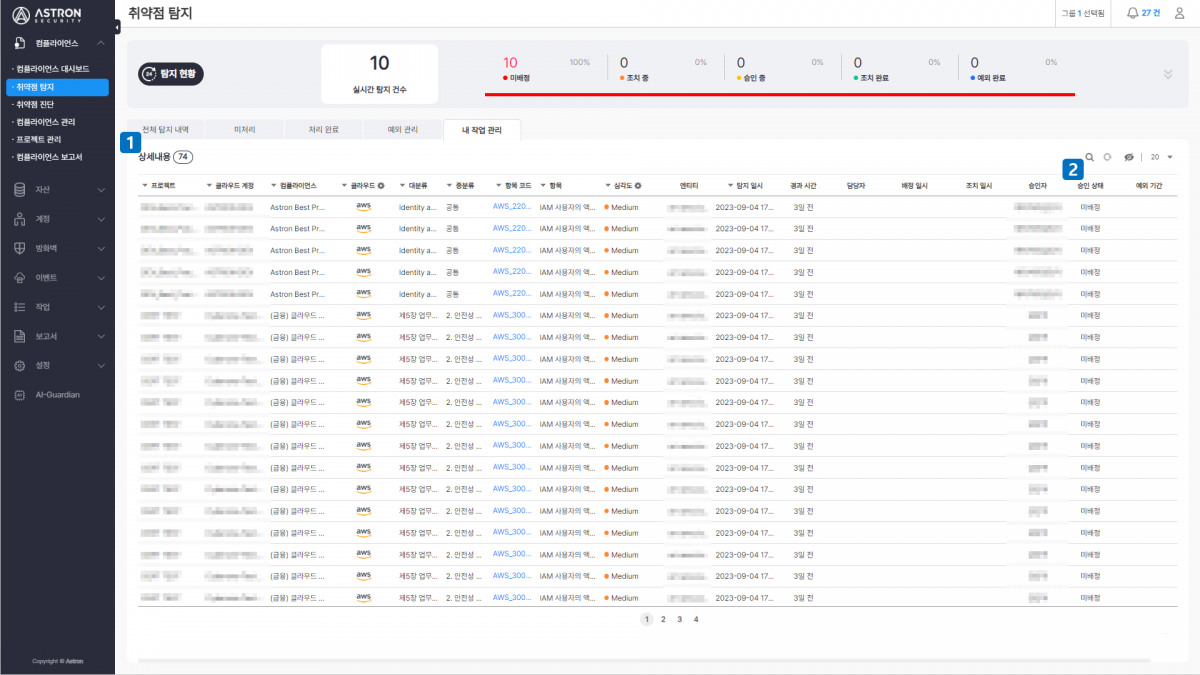
Task: Expand the 설정 menu chevron
Action: (x=101, y=365)
